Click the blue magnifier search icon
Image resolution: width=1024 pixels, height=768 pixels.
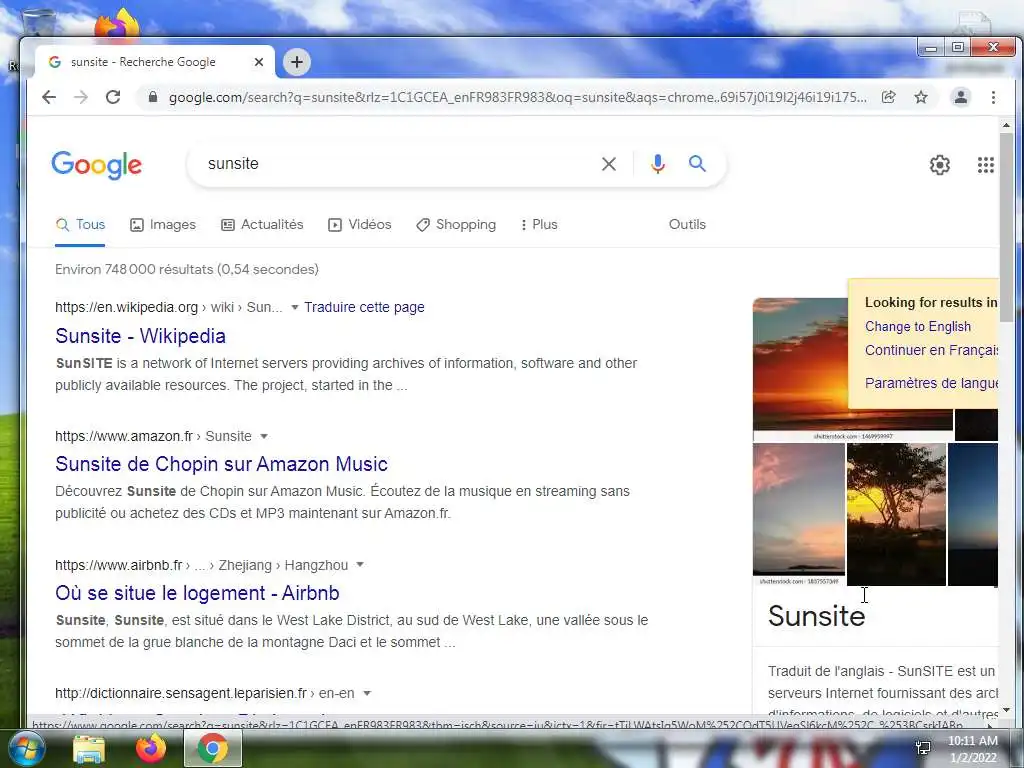[x=697, y=164]
